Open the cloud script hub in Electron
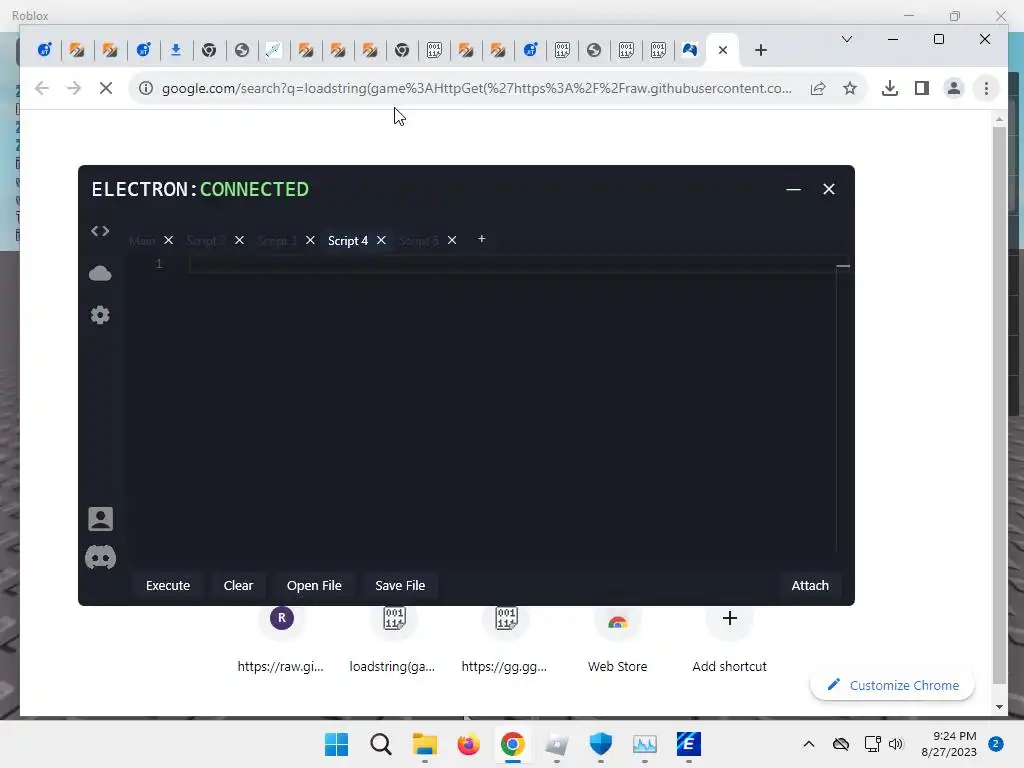 100,273
